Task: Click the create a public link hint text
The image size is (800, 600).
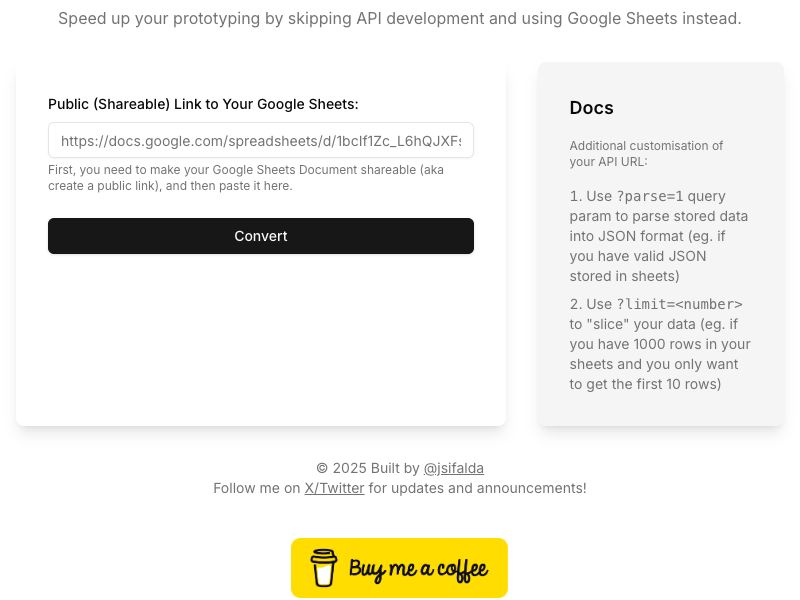Action: (x=246, y=178)
